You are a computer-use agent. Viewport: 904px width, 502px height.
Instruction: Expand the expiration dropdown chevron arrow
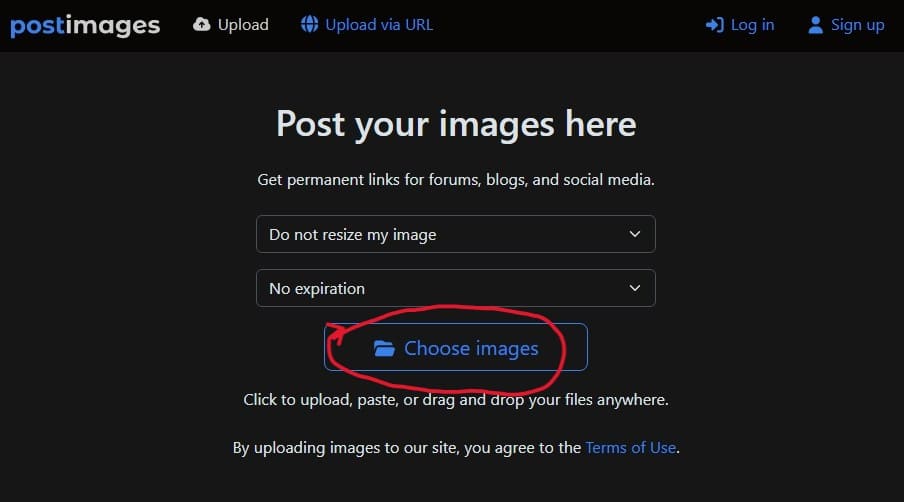pyautogui.click(x=634, y=288)
